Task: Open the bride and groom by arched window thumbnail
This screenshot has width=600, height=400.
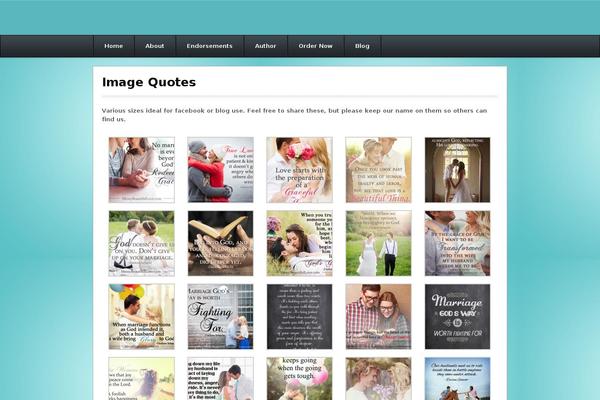Action: click(x=457, y=170)
